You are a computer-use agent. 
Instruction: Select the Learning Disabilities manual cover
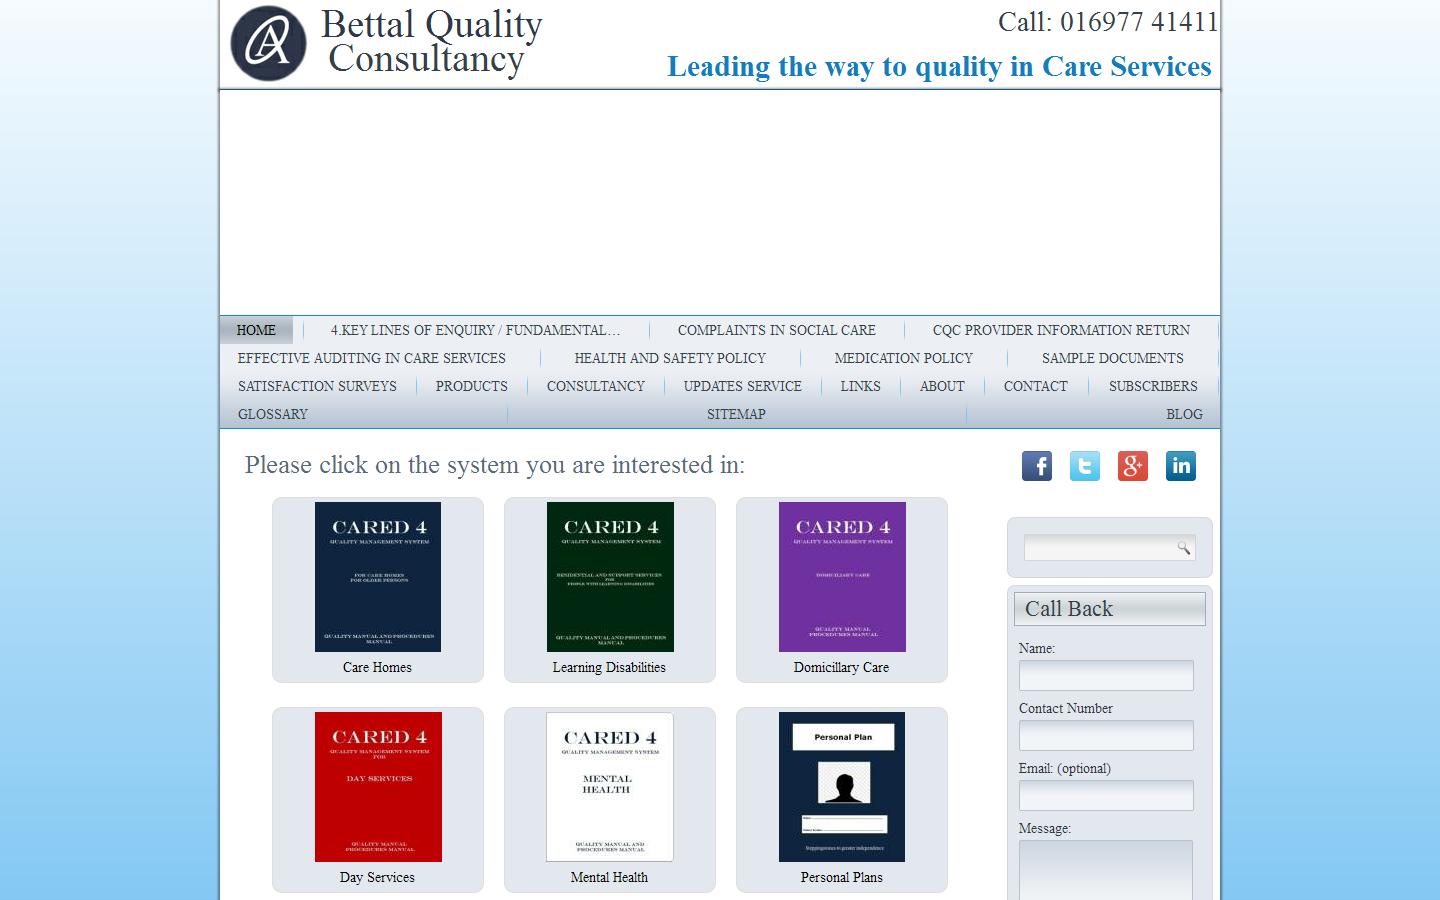coord(610,577)
